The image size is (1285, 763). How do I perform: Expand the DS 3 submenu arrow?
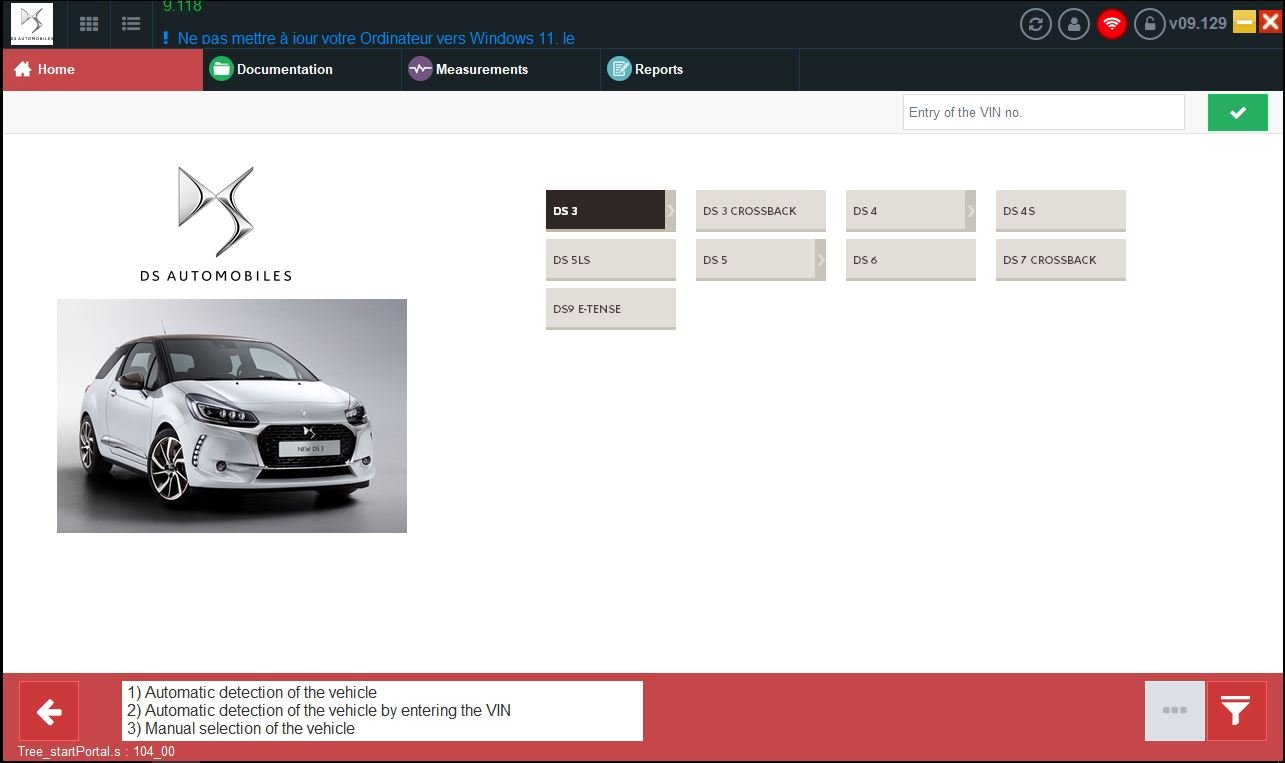pos(670,211)
